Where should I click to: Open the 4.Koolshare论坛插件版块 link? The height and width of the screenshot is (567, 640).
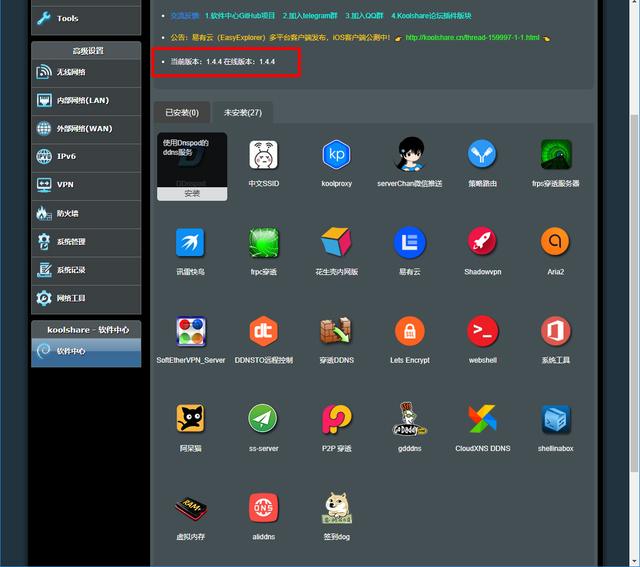pos(431,16)
